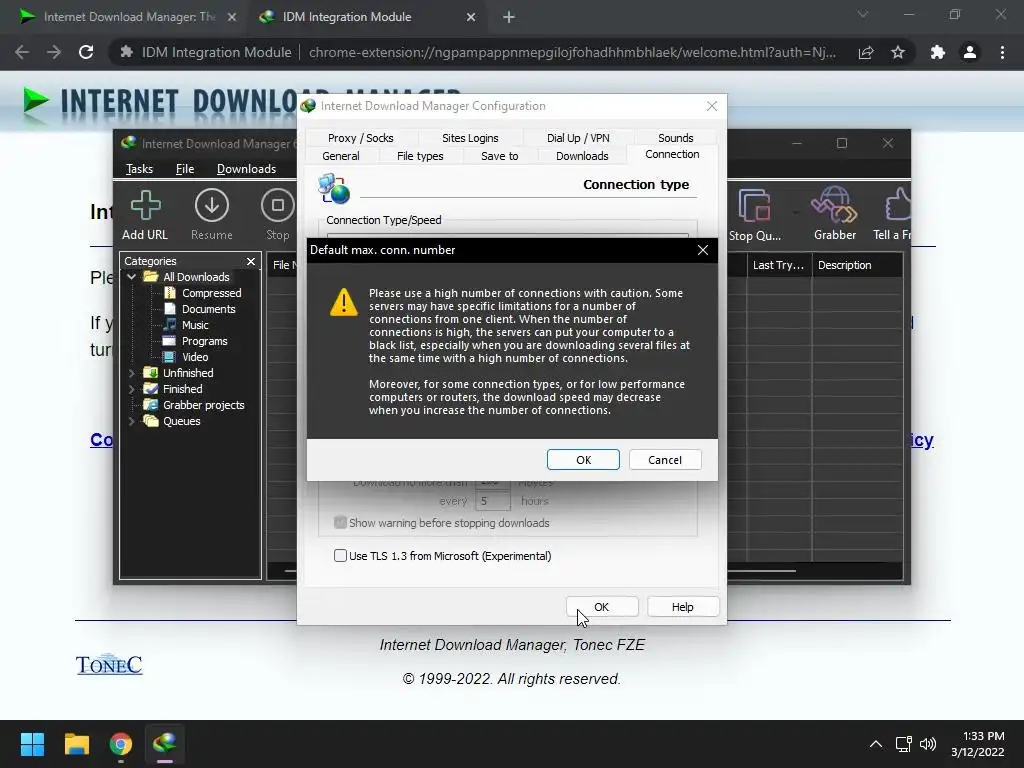Open the Downloads menu in IDM
Screen dimensions: 1024x768
246,169
